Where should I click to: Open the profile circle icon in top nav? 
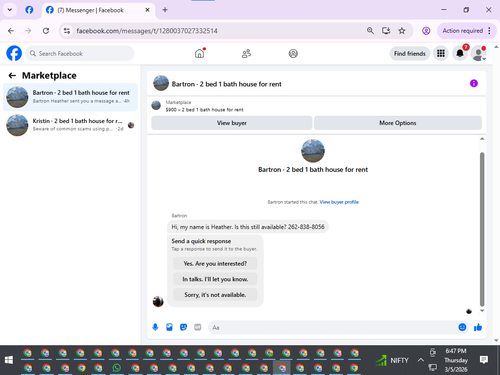[x=293, y=53]
